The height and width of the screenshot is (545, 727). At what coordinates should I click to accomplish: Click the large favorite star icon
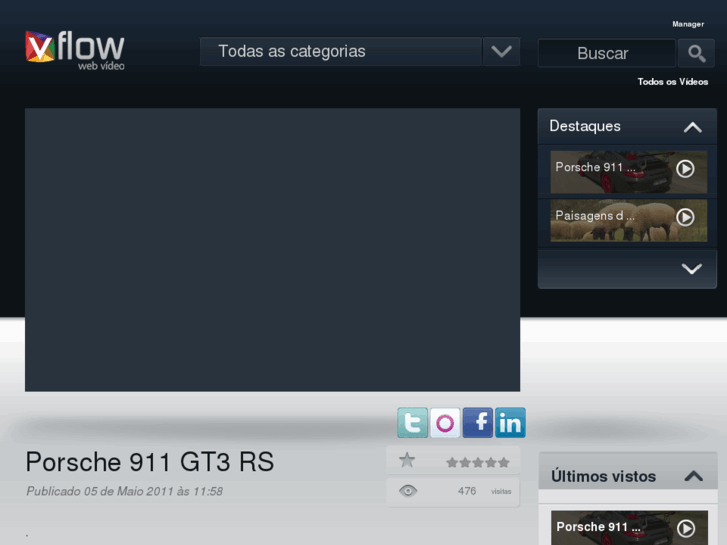coord(407,460)
